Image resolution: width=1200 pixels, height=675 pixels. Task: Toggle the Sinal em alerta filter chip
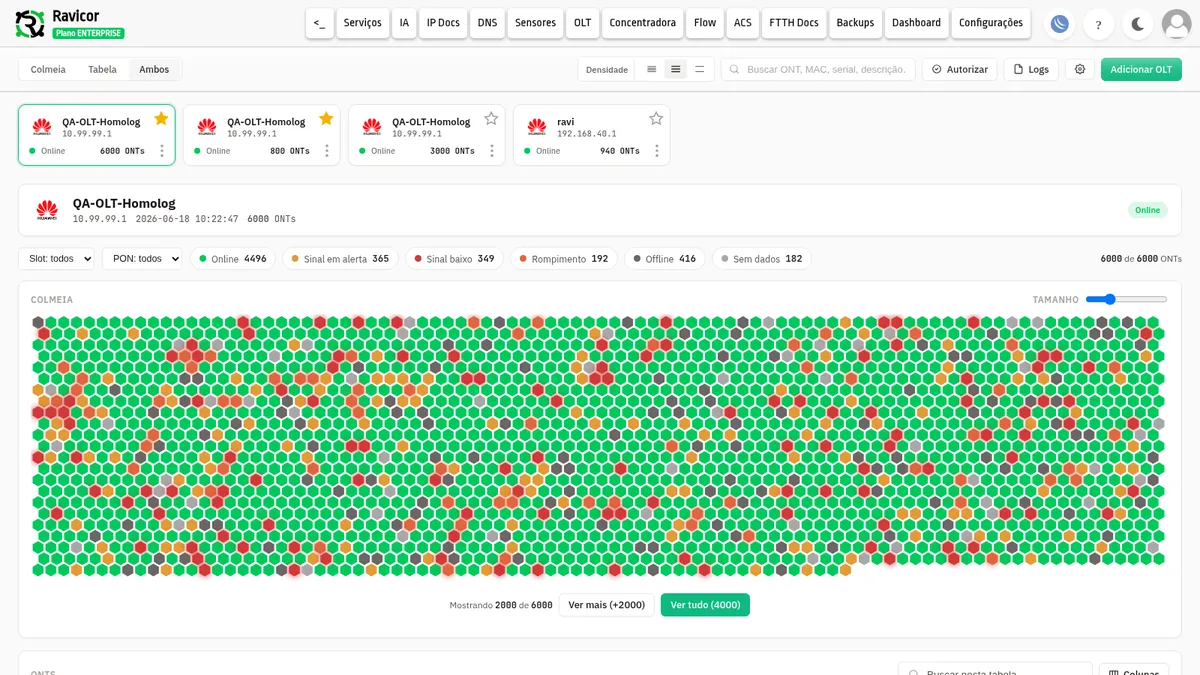coord(340,259)
